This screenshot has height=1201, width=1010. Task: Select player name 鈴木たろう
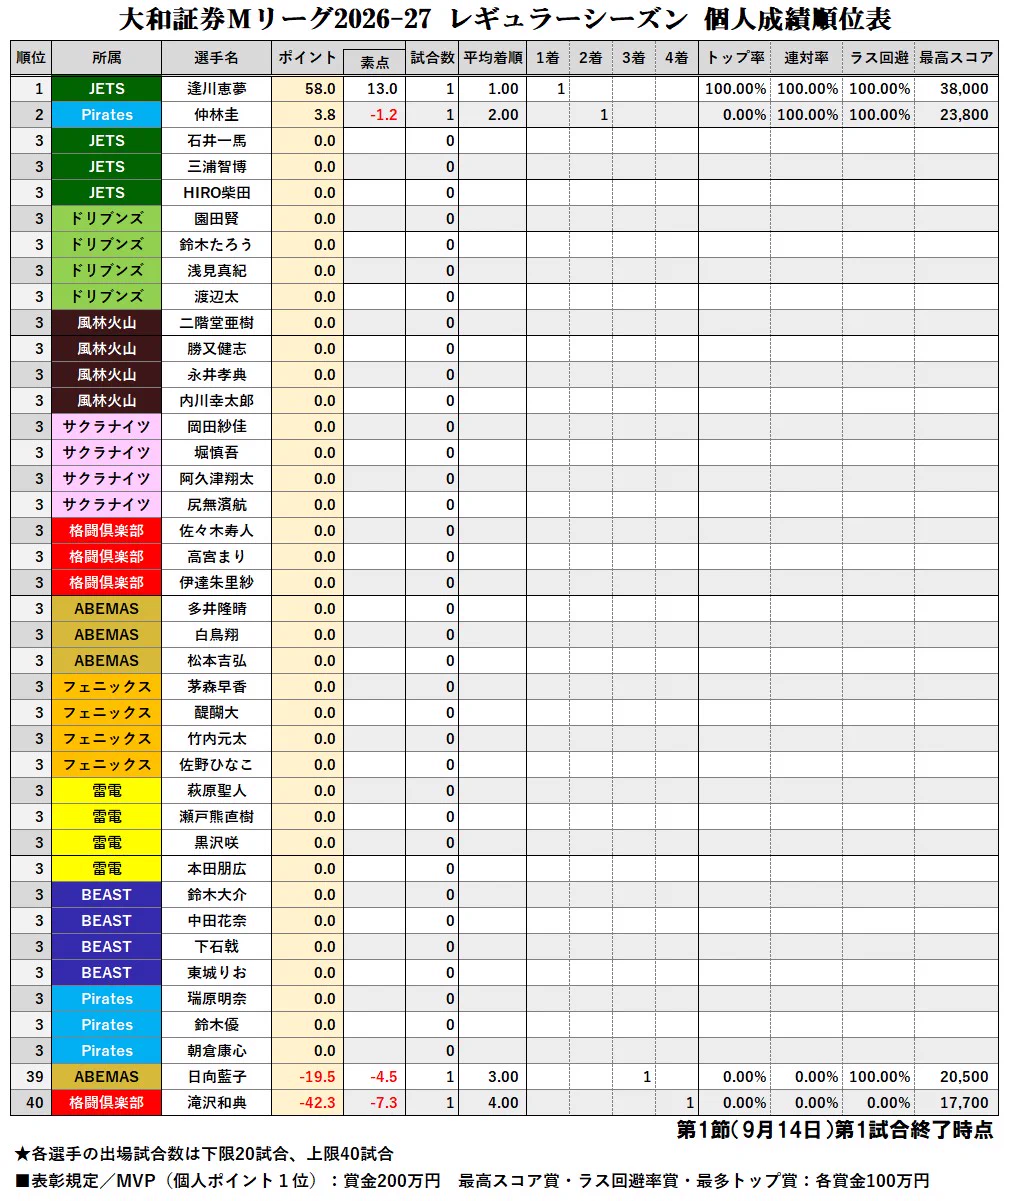point(216,245)
